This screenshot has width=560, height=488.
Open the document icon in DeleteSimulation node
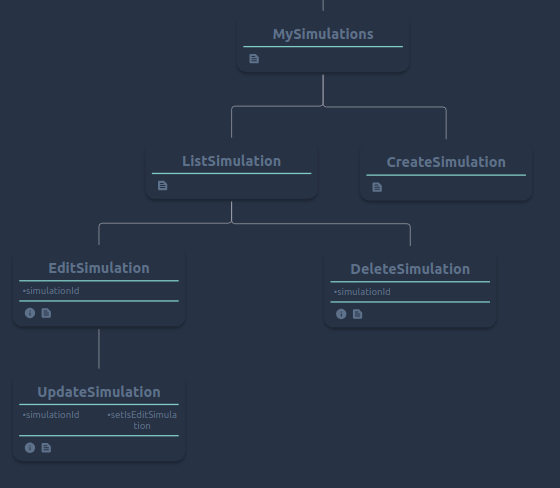tap(358, 314)
